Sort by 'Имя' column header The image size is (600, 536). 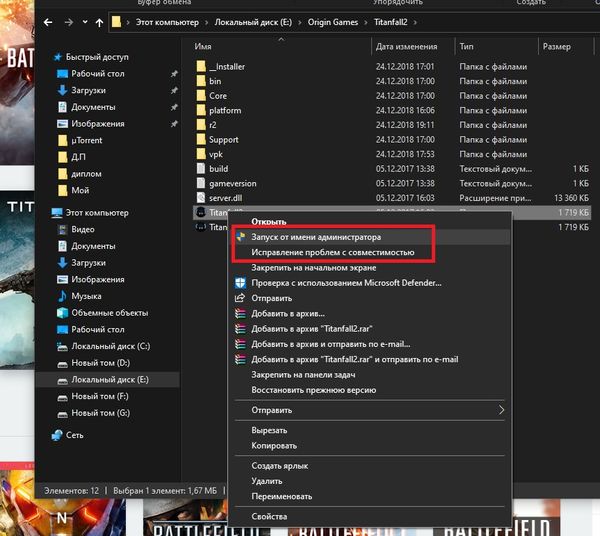click(x=203, y=46)
